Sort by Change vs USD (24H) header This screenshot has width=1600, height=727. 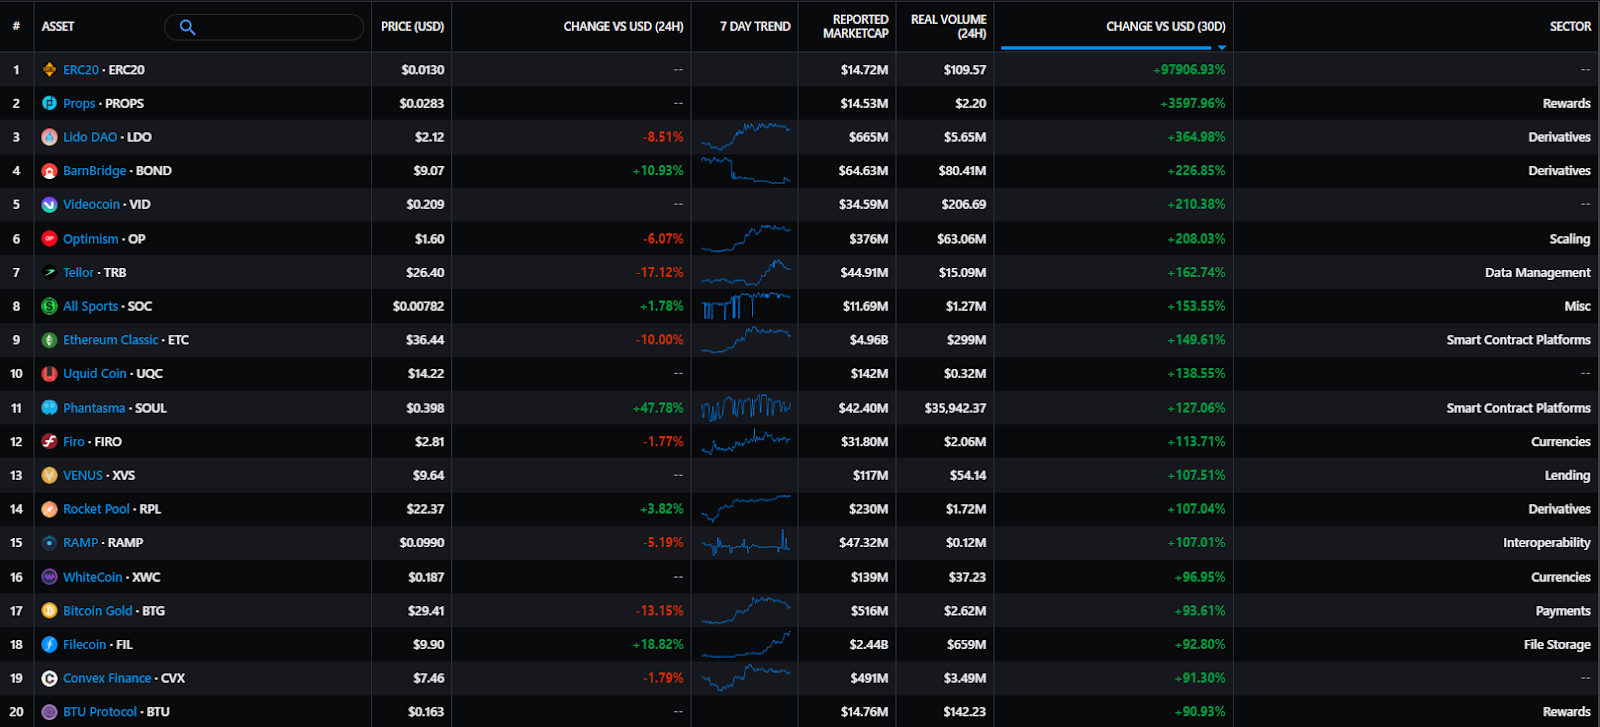[x=623, y=27]
